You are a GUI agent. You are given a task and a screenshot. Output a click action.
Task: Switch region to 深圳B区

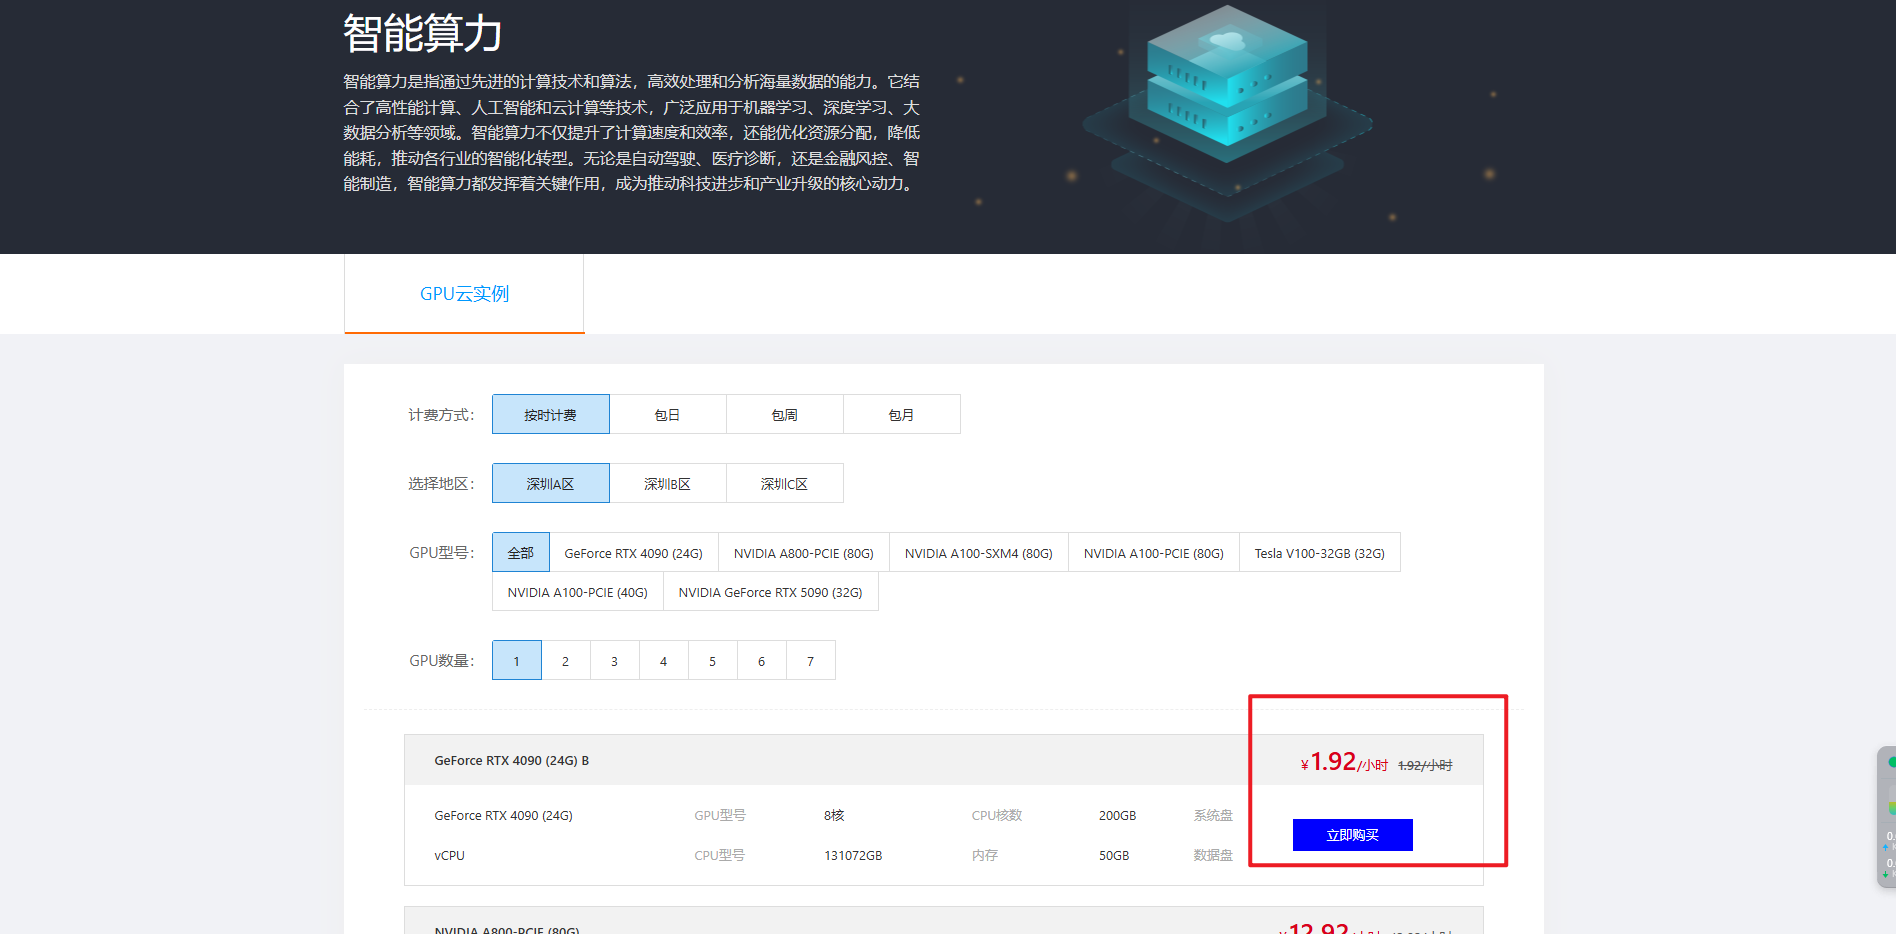(x=667, y=484)
